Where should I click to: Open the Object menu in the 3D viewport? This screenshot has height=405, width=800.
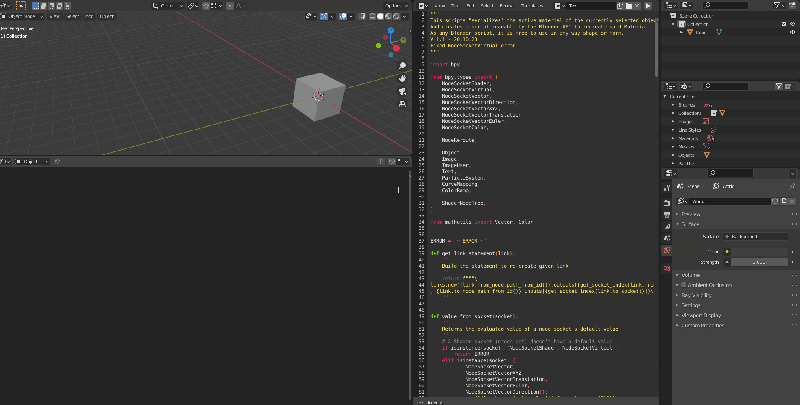pyautogui.click(x=107, y=16)
